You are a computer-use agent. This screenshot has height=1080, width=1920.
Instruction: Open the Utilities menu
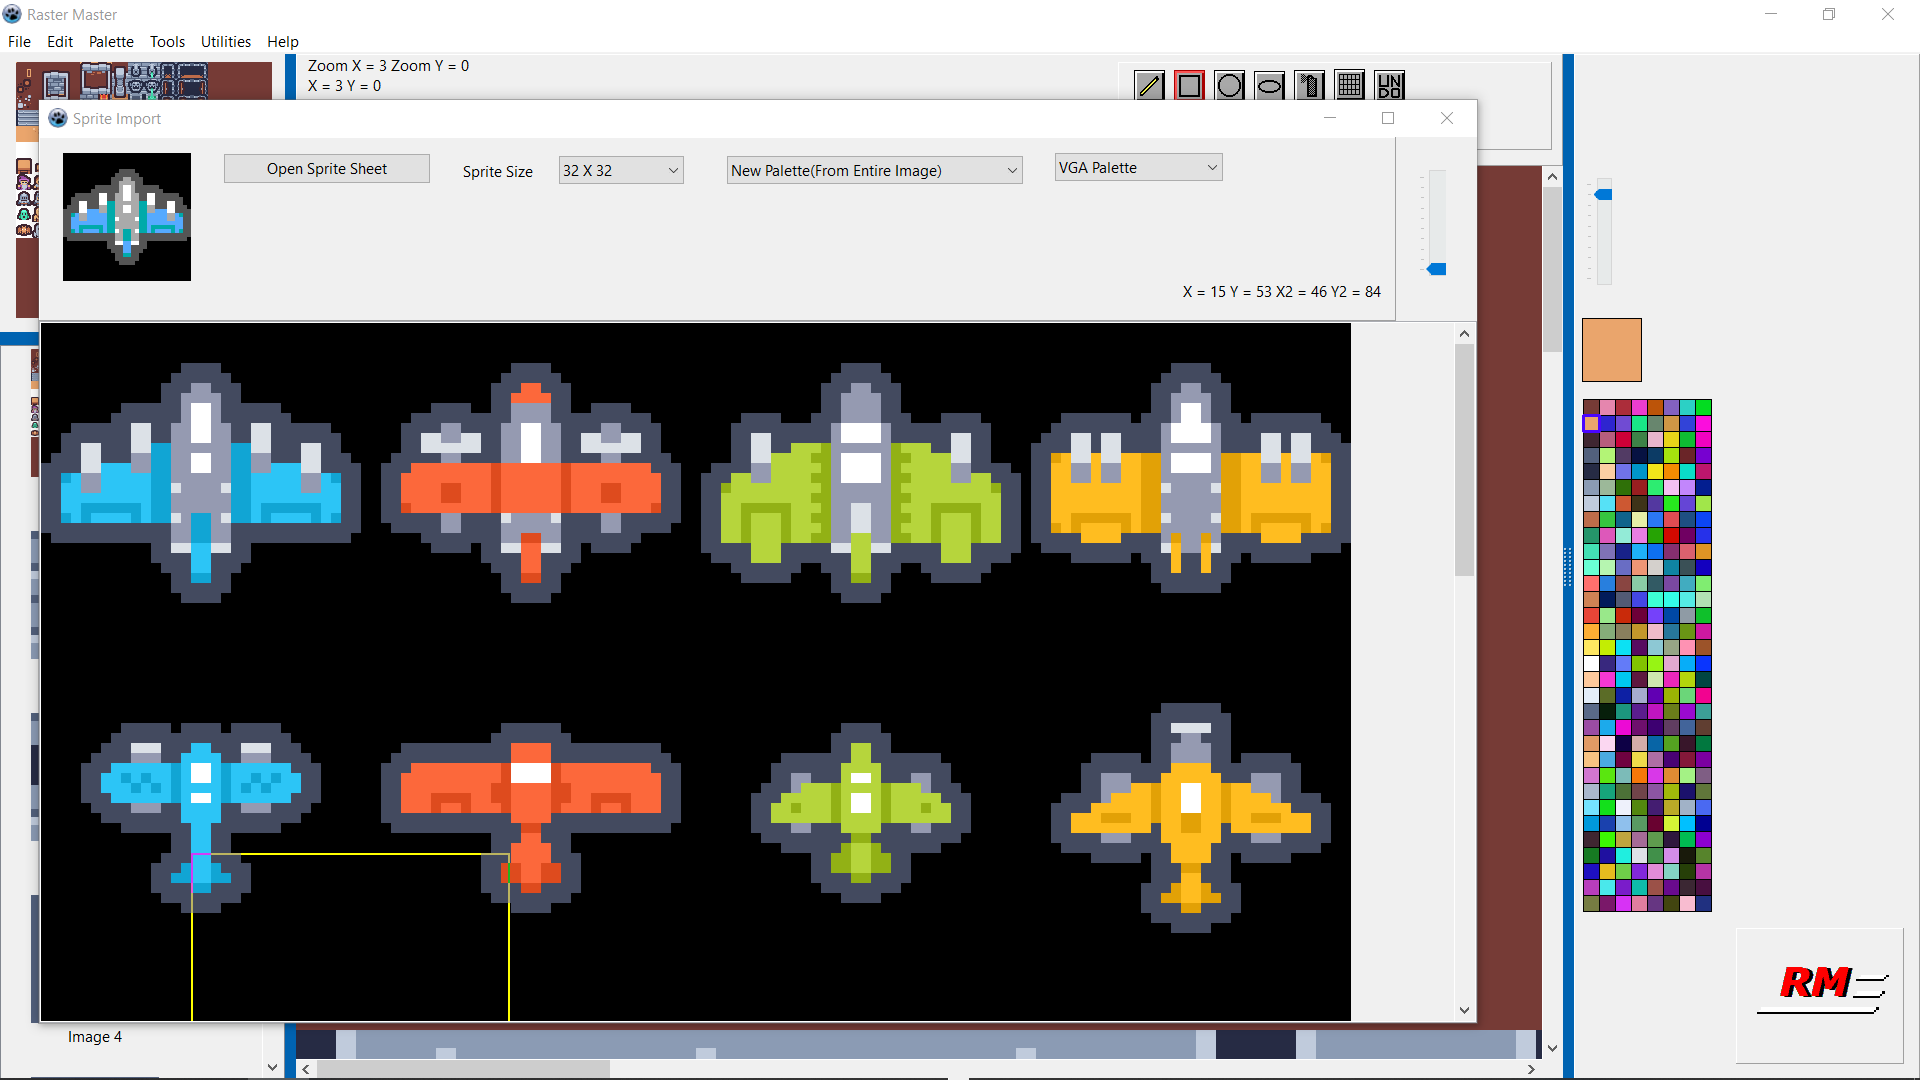(x=225, y=41)
